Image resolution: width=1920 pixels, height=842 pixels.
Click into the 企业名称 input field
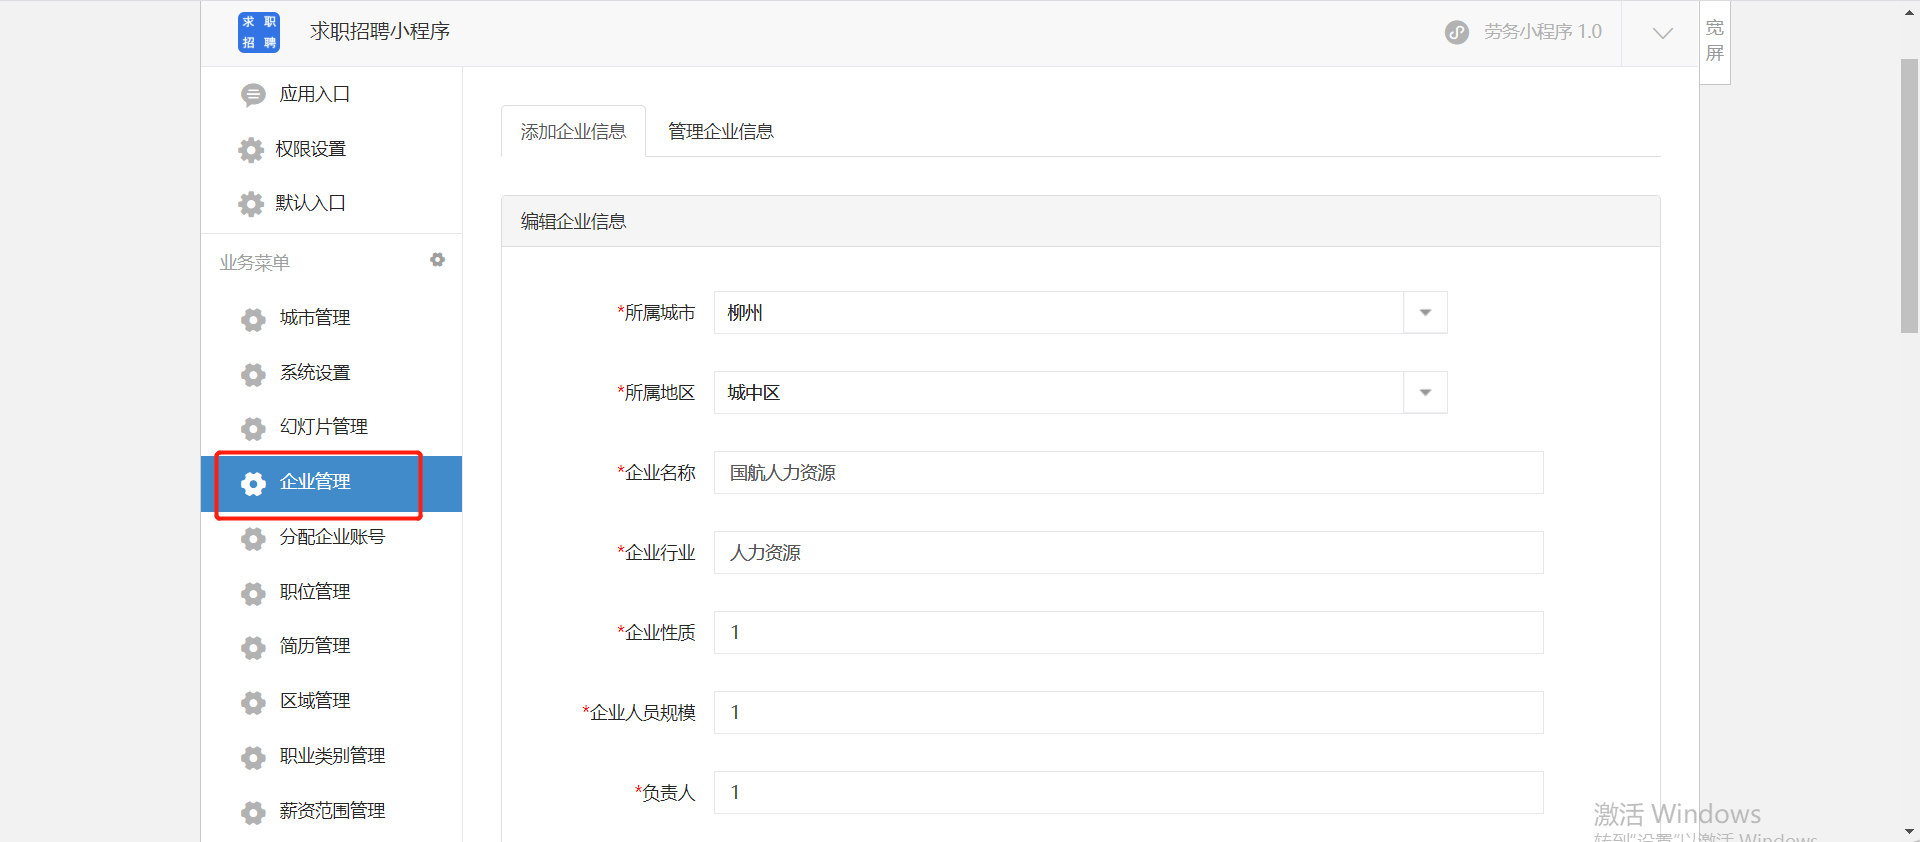point(1128,473)
